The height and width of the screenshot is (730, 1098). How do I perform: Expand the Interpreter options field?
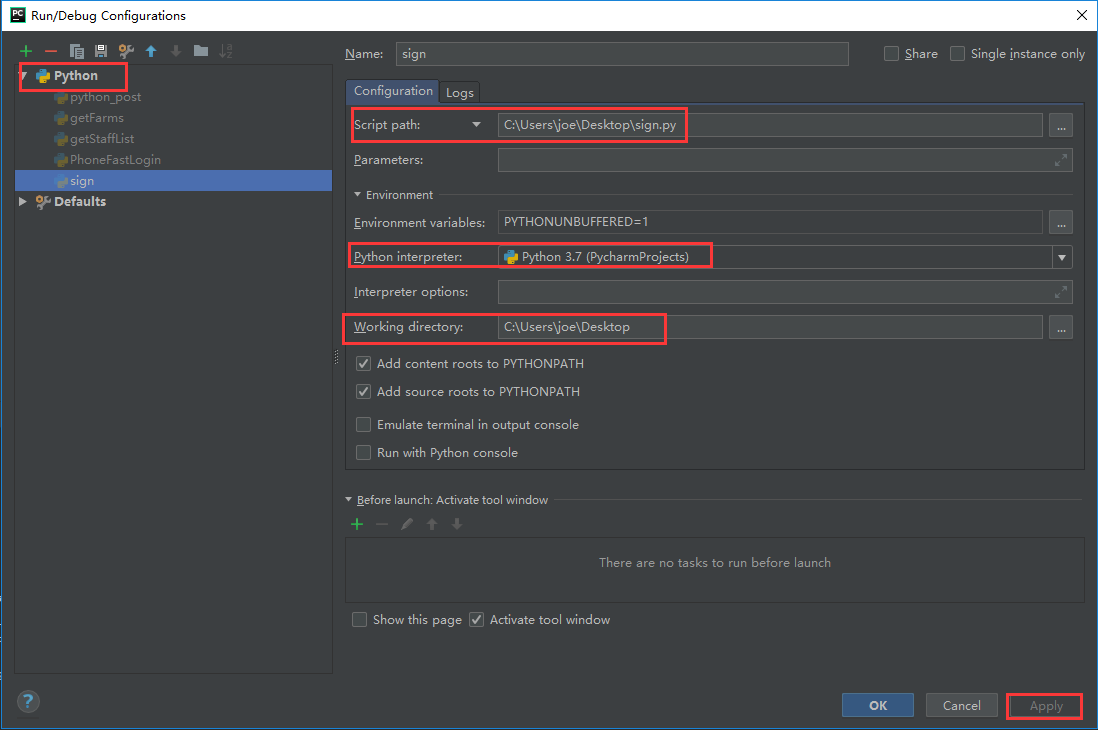click(1061, 292)
